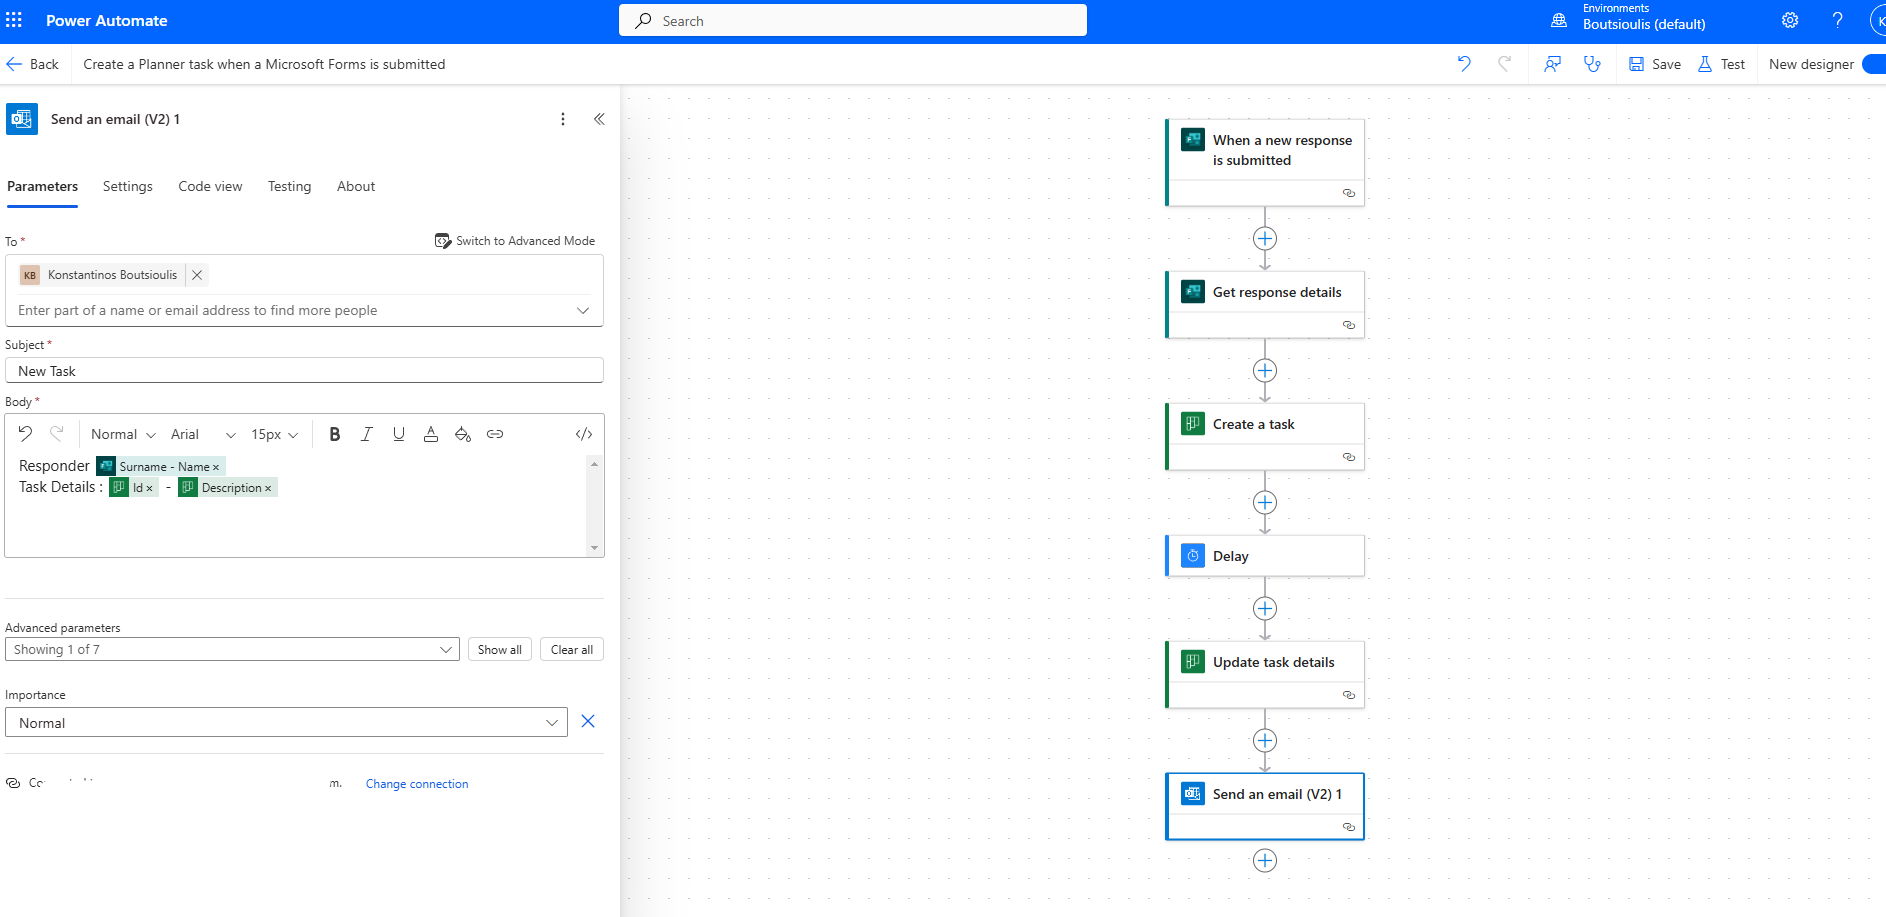
Task: Redo in the body editor toolbar
Action: [x=57, y=434]
